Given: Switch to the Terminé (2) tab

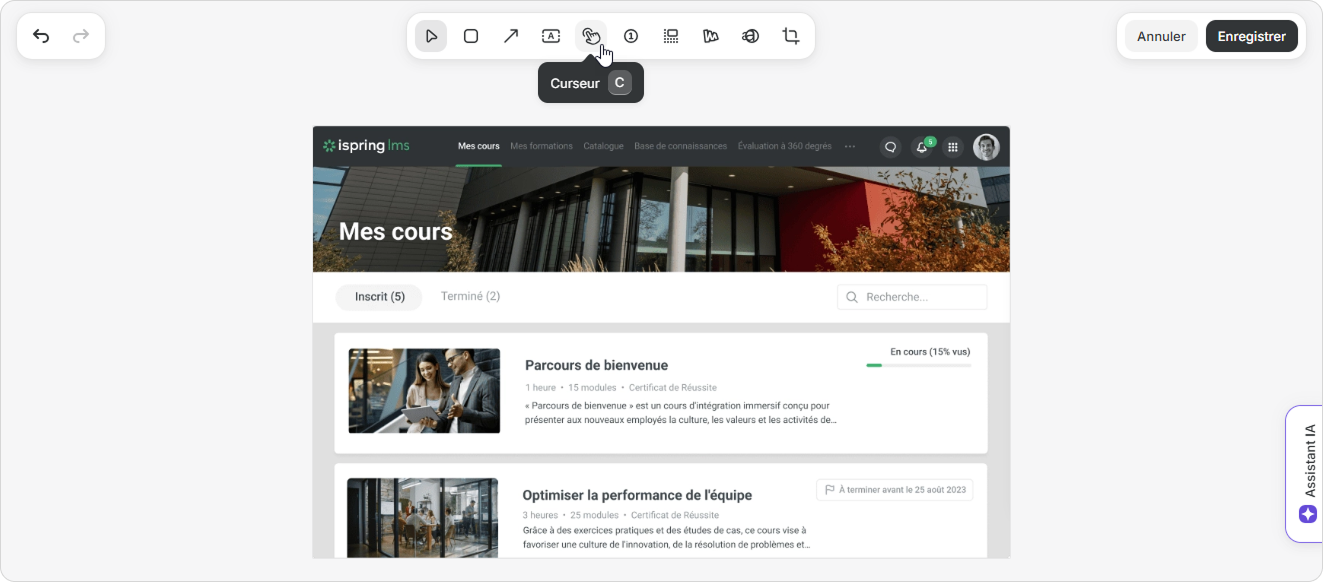Looking at the screenshot, I should (470, 297).
